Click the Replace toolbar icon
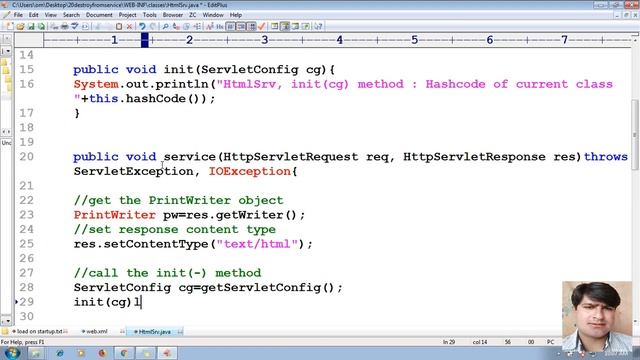640x360 pixels. pyautogui.click(x=176, y=27)
